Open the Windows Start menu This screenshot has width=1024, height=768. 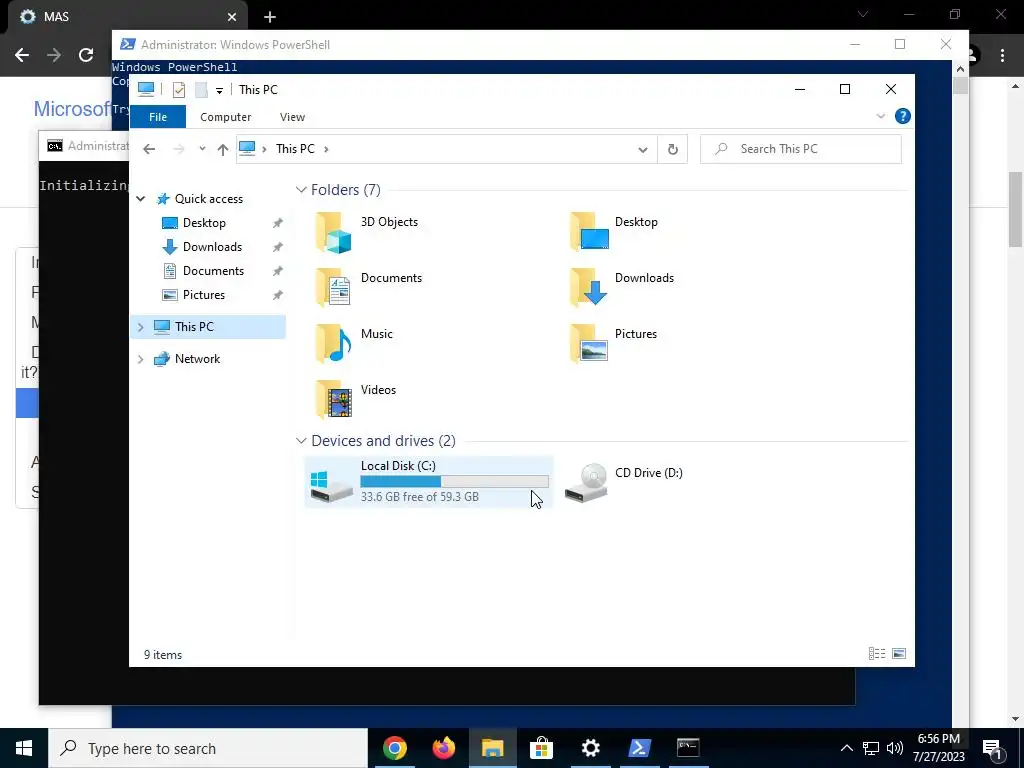coord(24,748)
